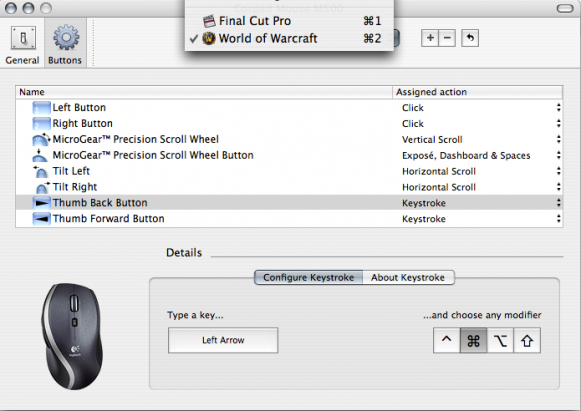This screenshot has height=411, width=581.
Task: Remove application using the minus button
Action: point(447,38)
